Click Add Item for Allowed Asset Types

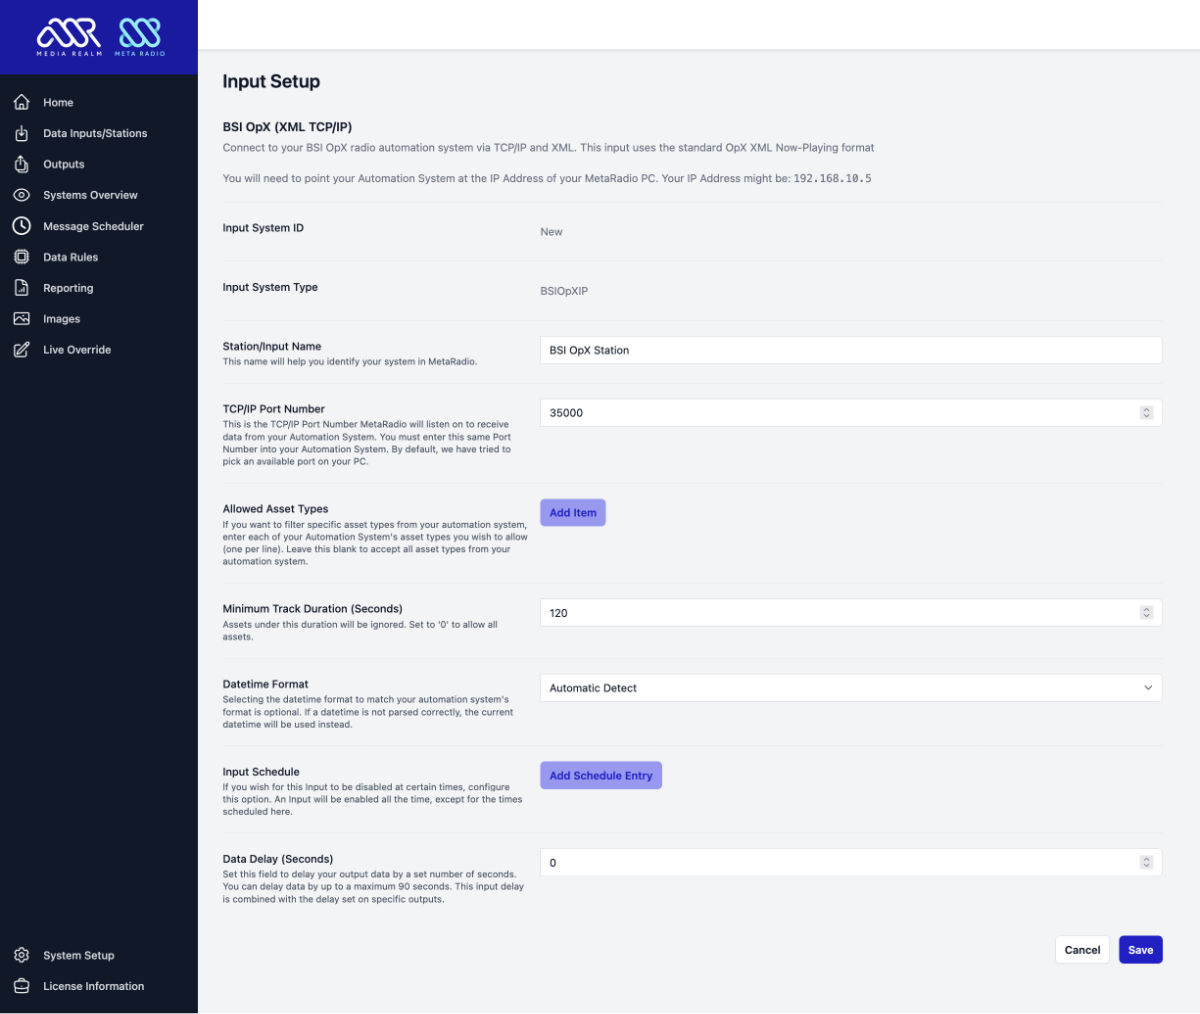572,512
